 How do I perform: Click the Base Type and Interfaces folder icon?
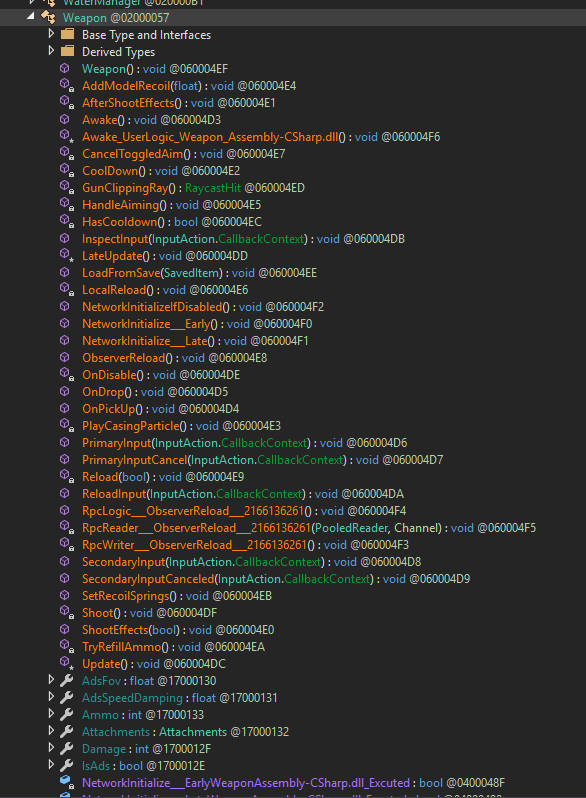67,35
